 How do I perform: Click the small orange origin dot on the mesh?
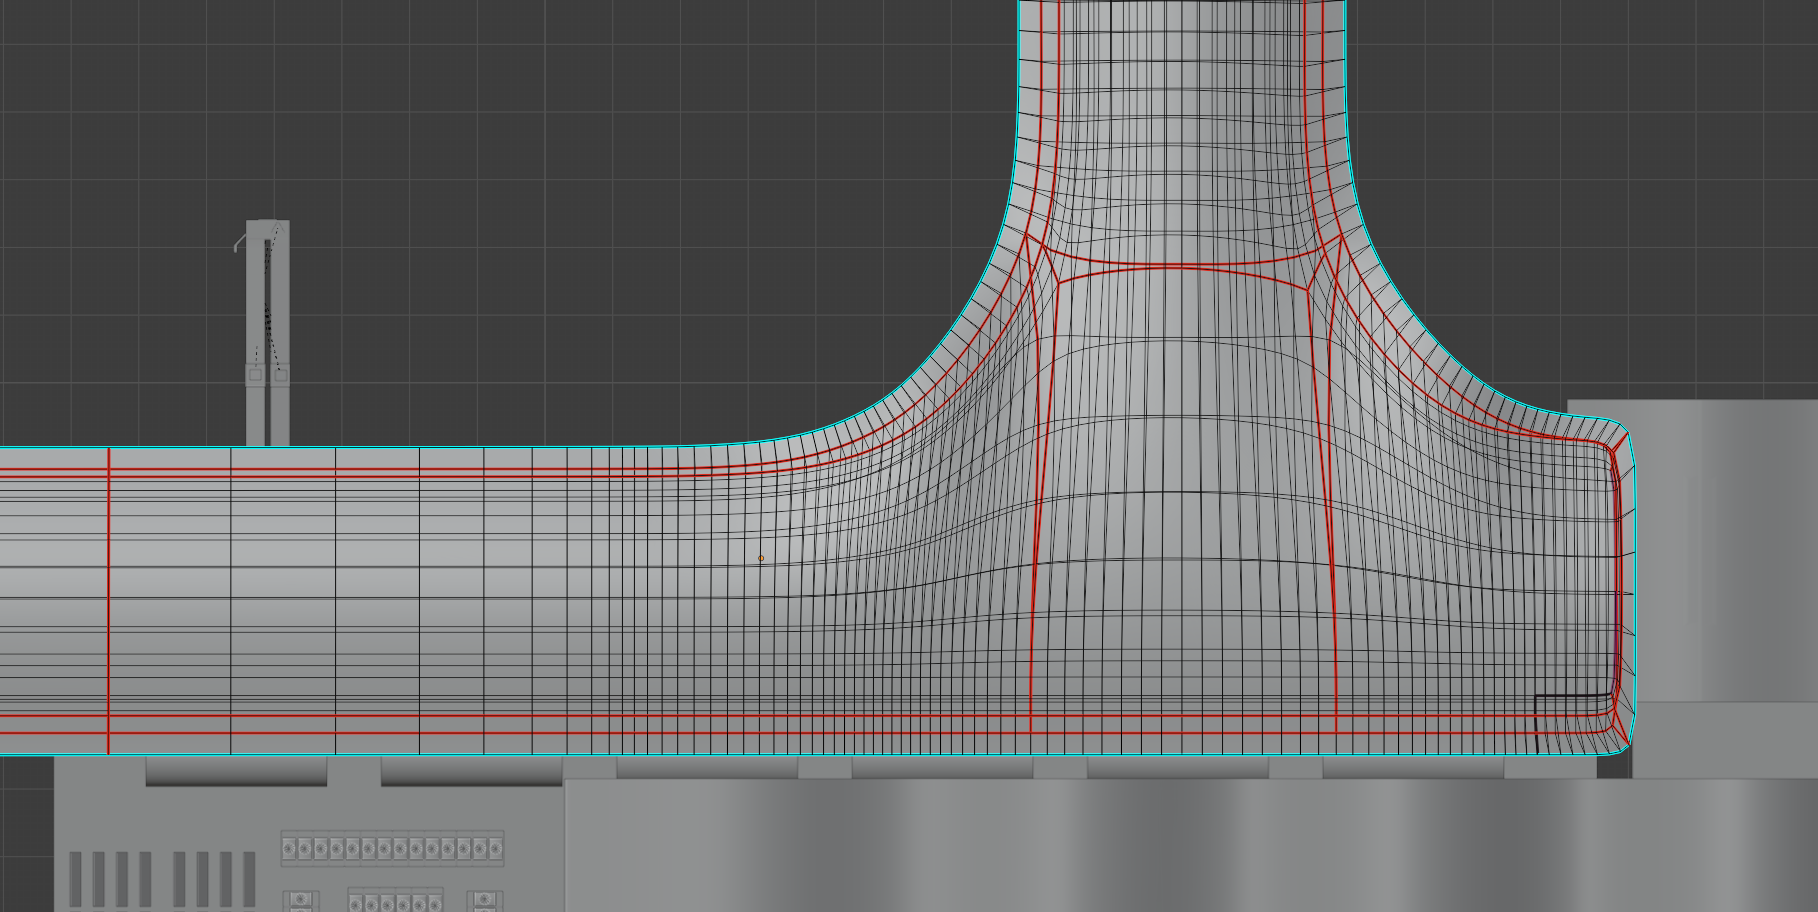(761, 558)
